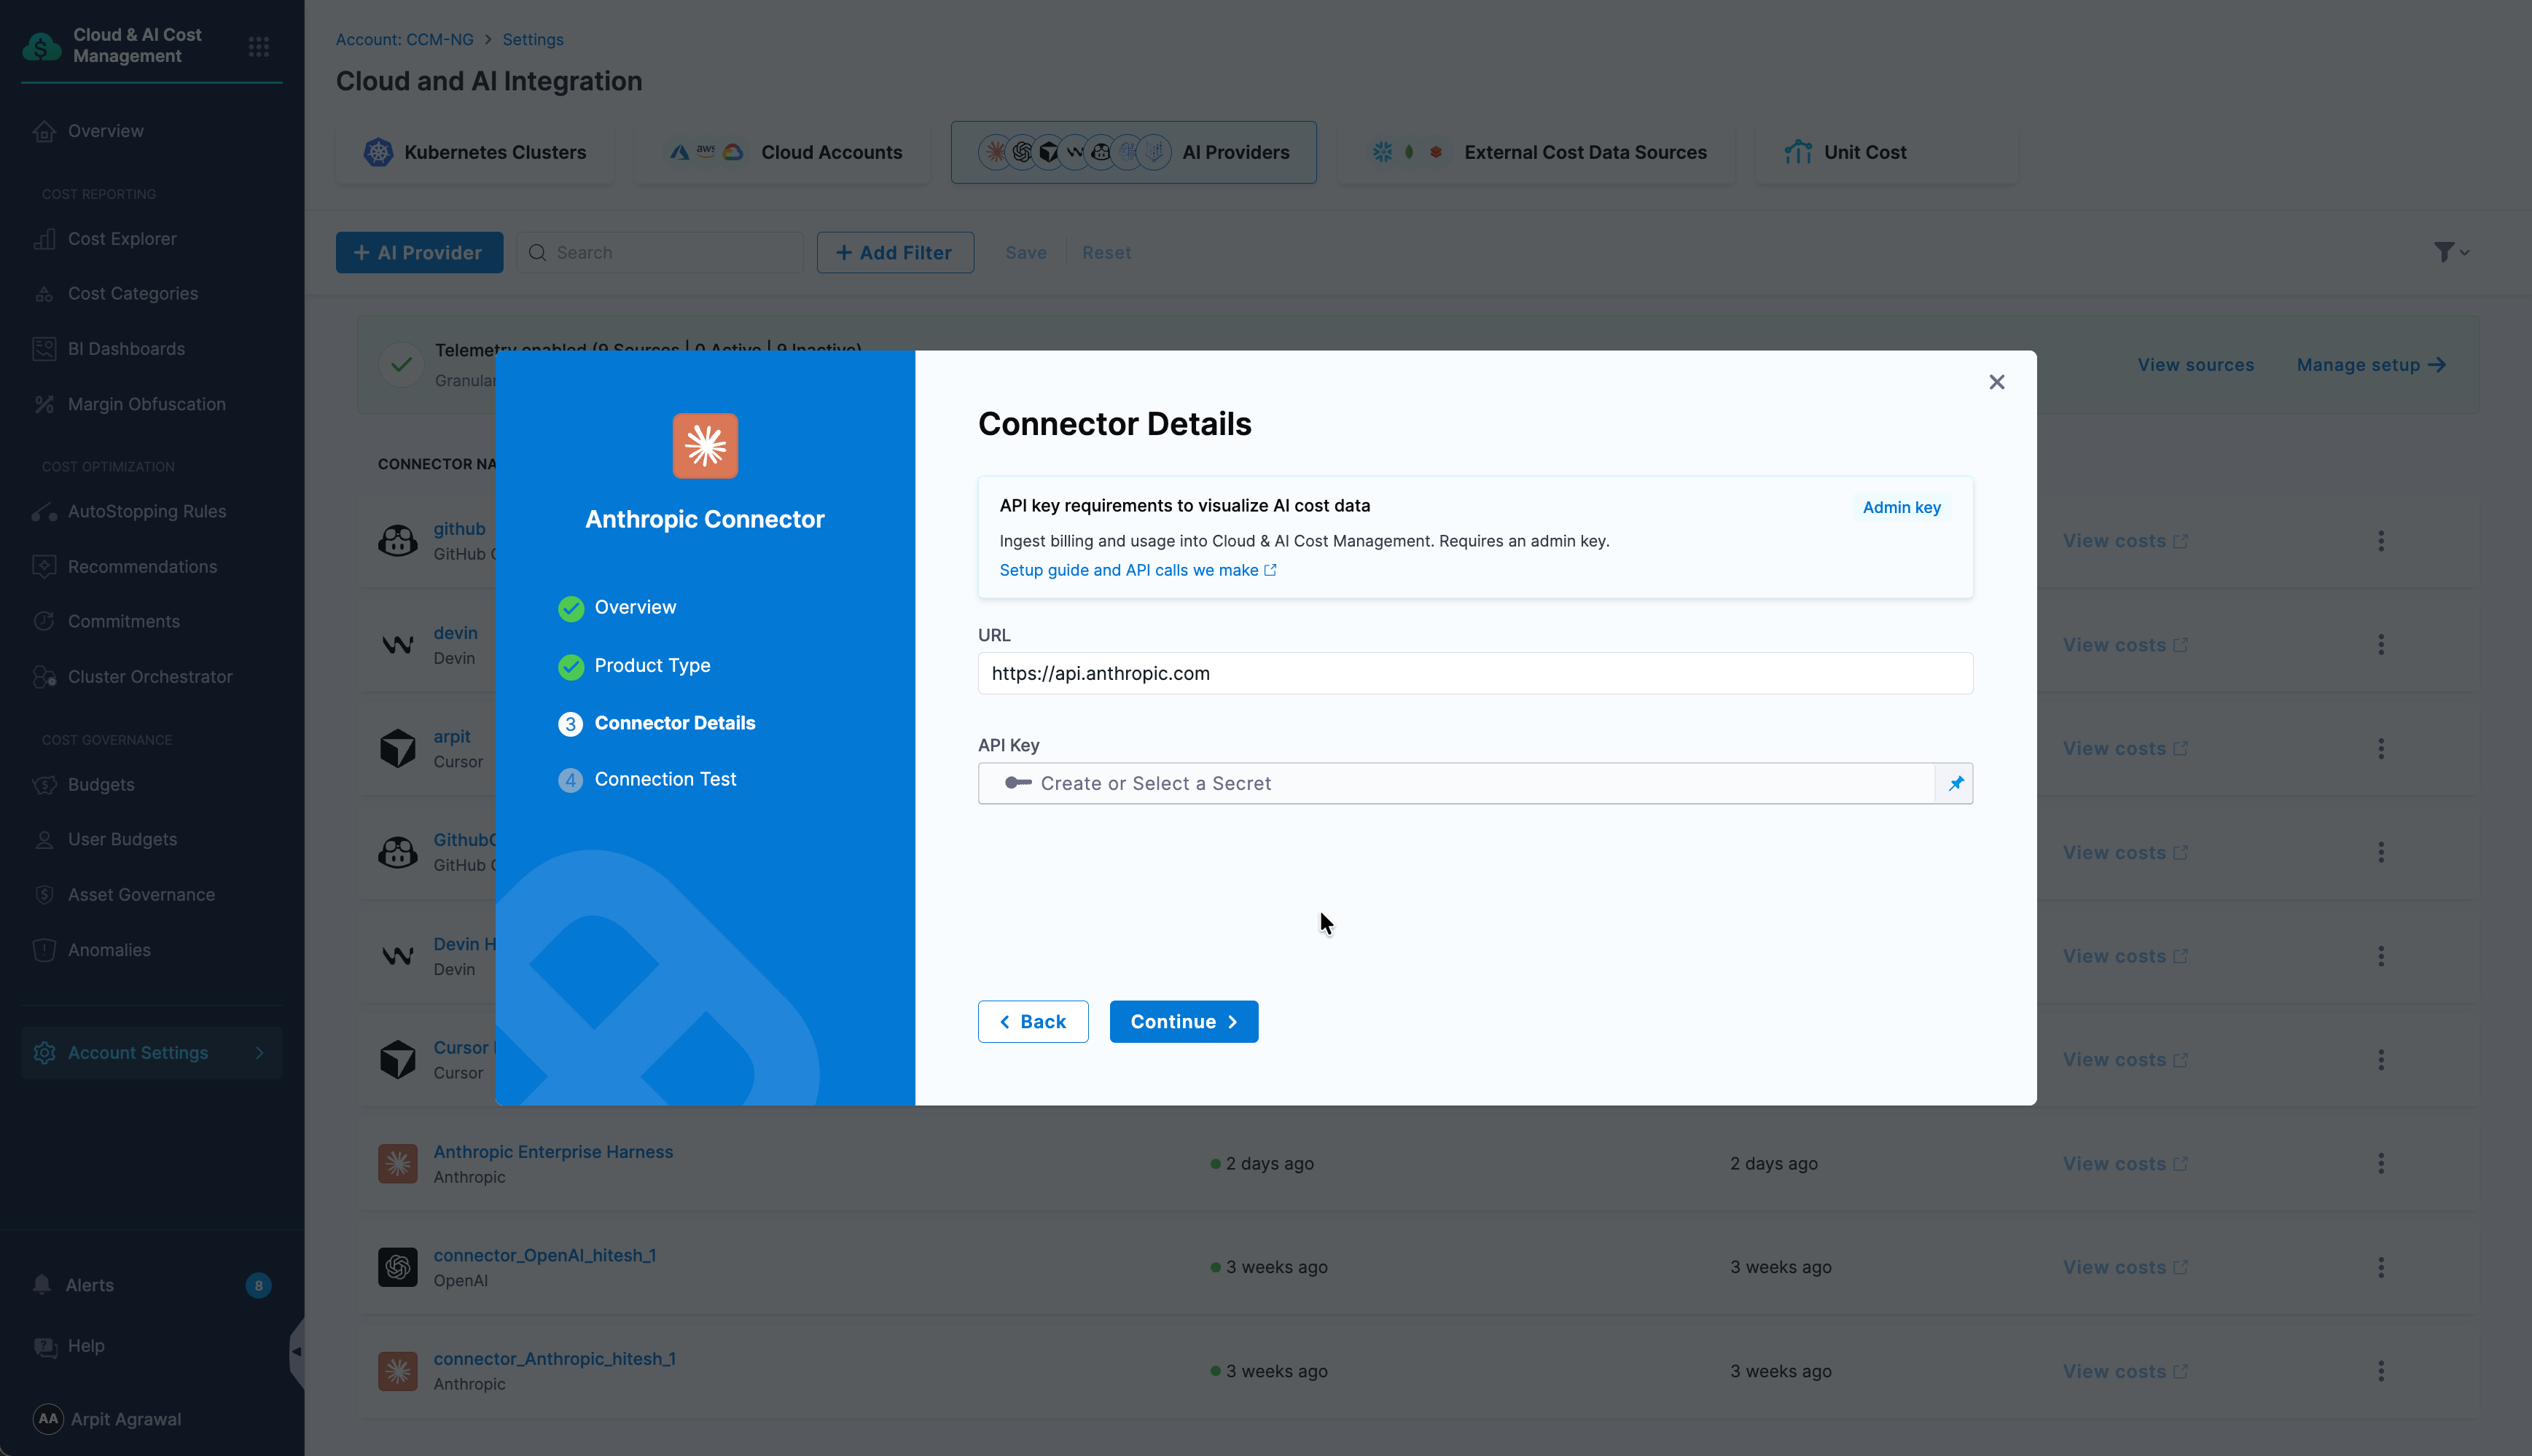The height and width of the screenshot is (1456, 2532).
Task: Open Arpit Agrawal user profile
Action: click(107, 1418)
